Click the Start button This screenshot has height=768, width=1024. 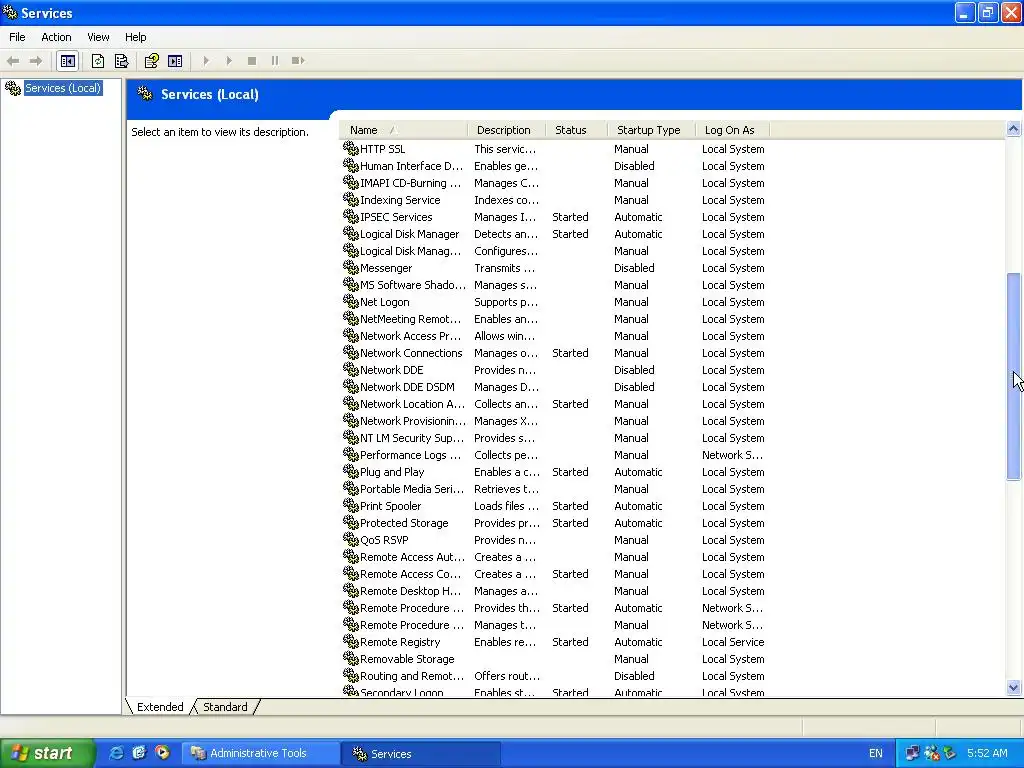[46, 753]
